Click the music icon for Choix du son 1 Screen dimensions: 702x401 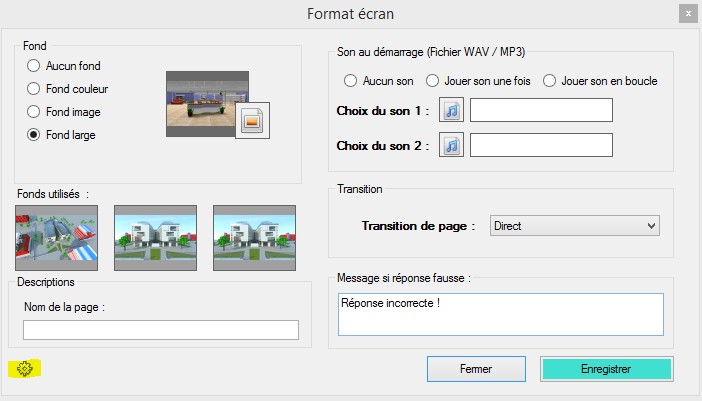[452, 109]
